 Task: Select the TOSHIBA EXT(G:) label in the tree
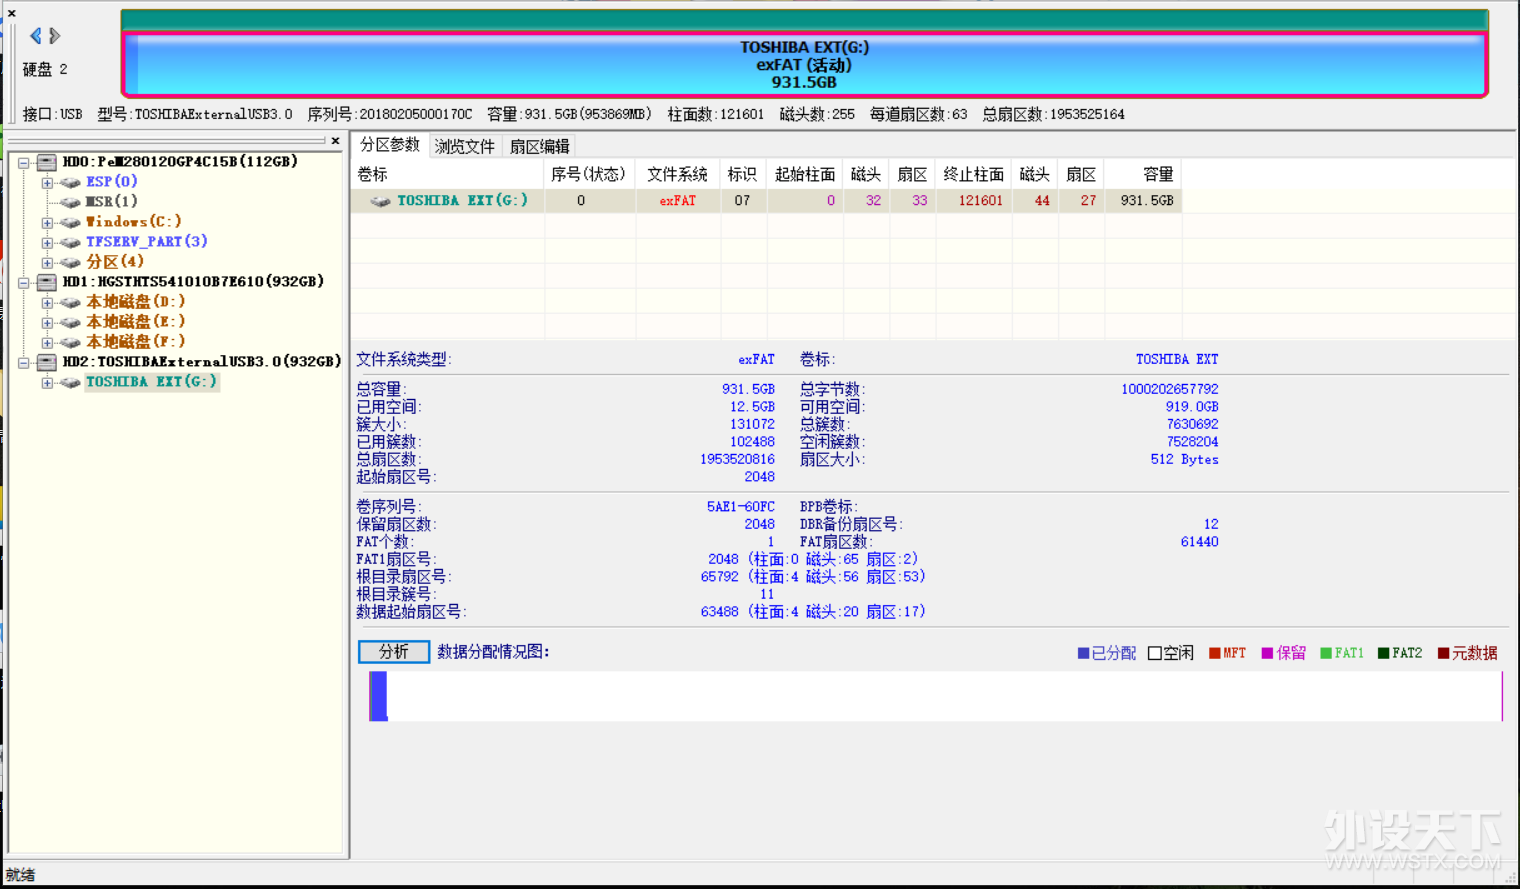tap(151, 382)
